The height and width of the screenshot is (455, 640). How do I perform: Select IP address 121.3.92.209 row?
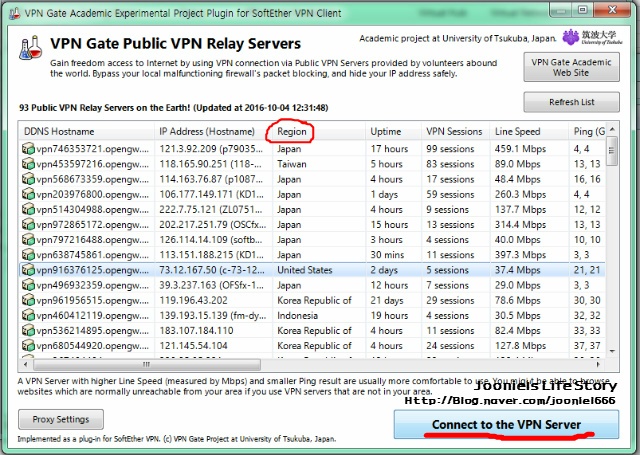[x=312, y=149]
